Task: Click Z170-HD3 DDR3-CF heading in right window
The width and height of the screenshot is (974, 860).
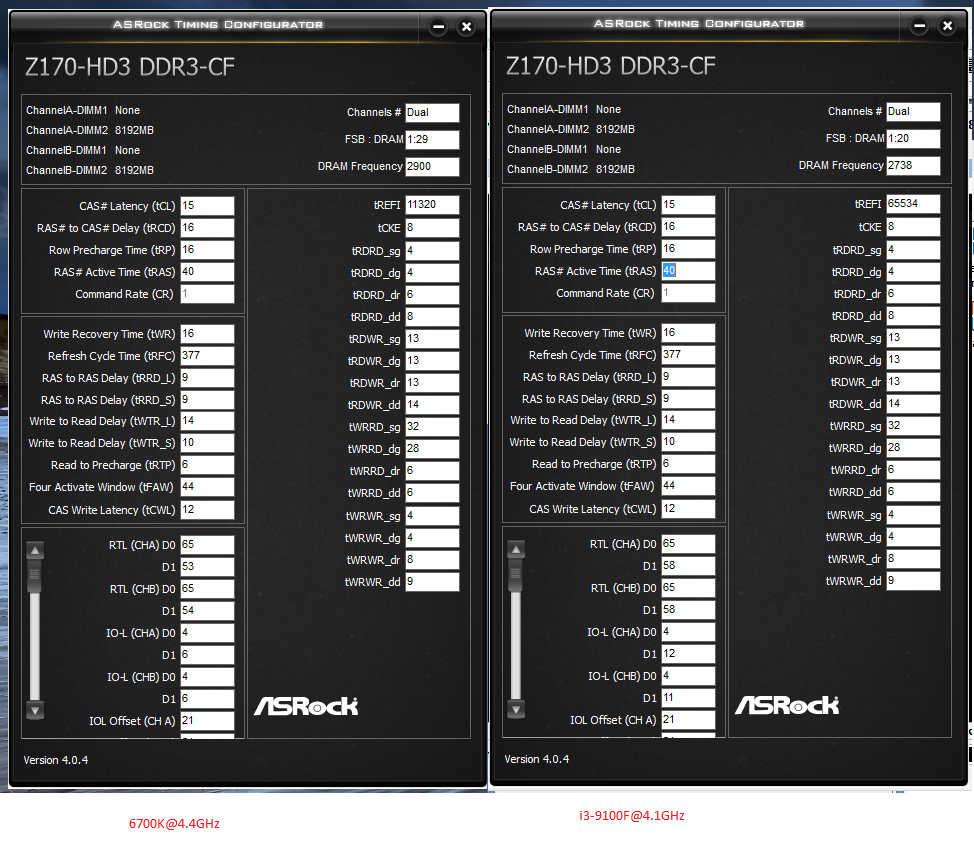Action: 611,66
